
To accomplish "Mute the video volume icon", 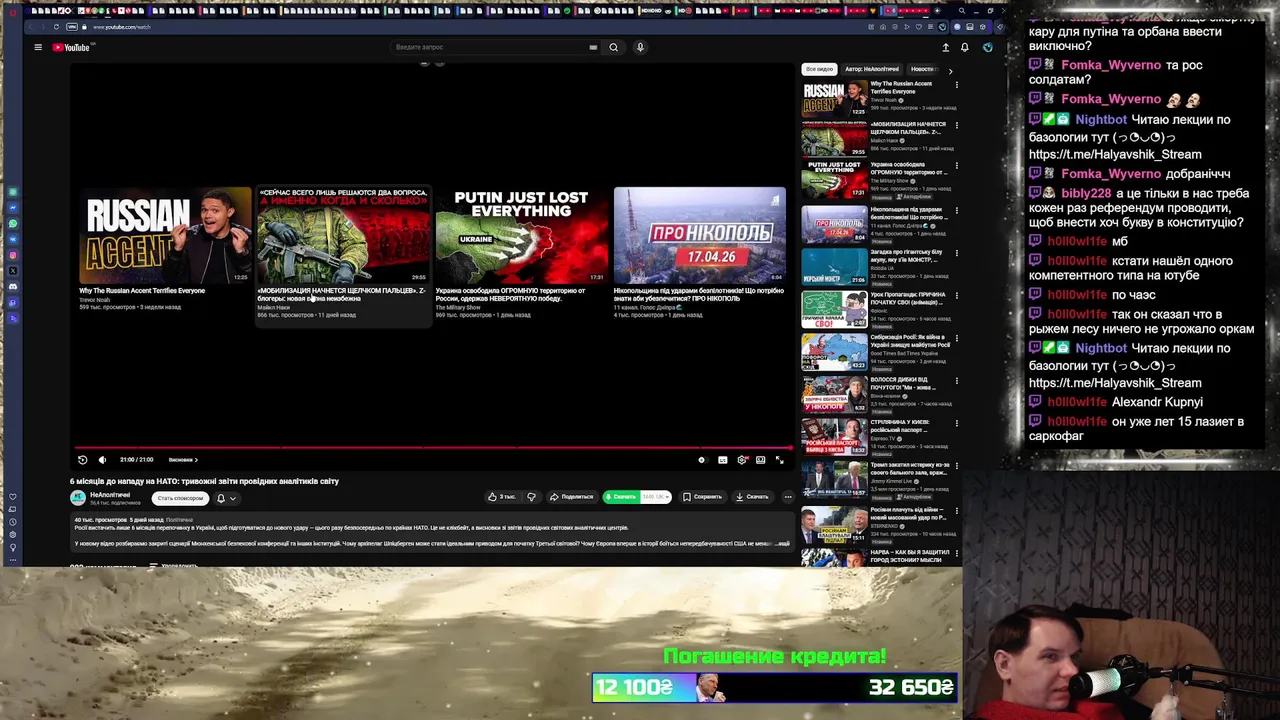I will [102, 460].
